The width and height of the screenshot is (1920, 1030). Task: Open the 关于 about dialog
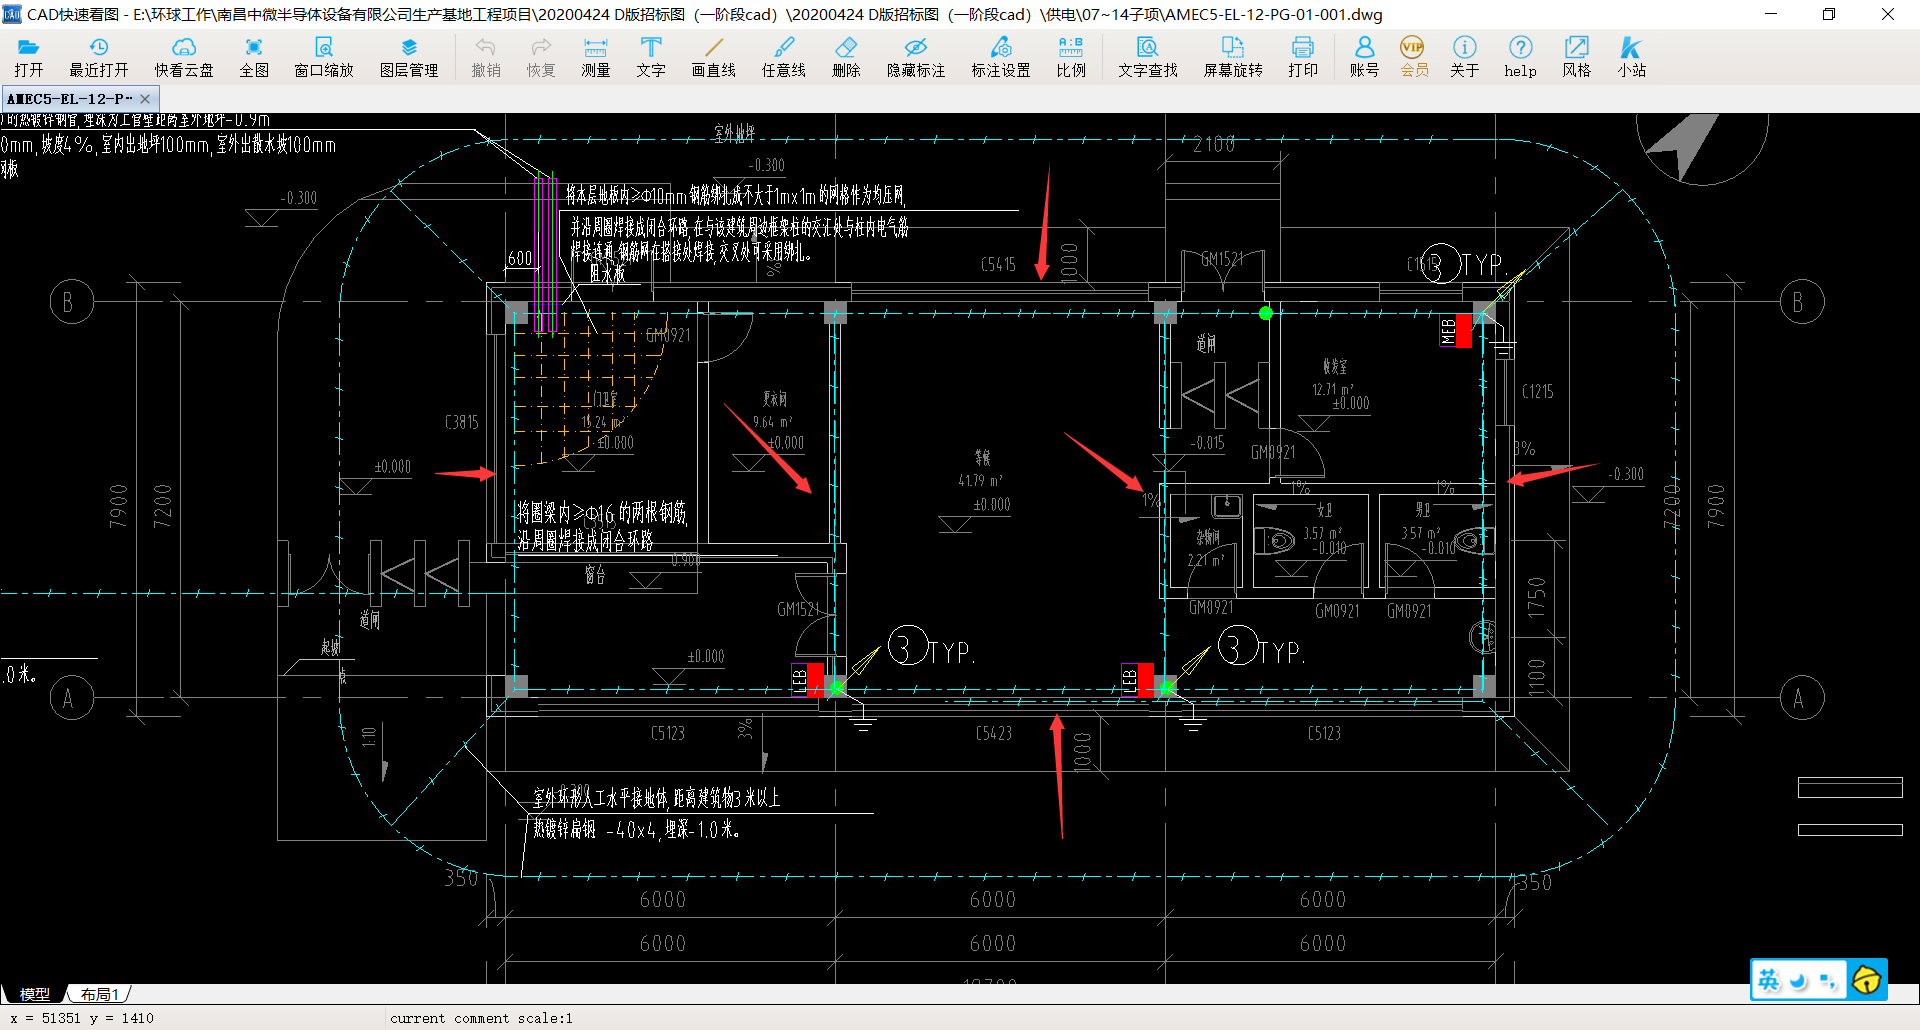point(1464,57)
